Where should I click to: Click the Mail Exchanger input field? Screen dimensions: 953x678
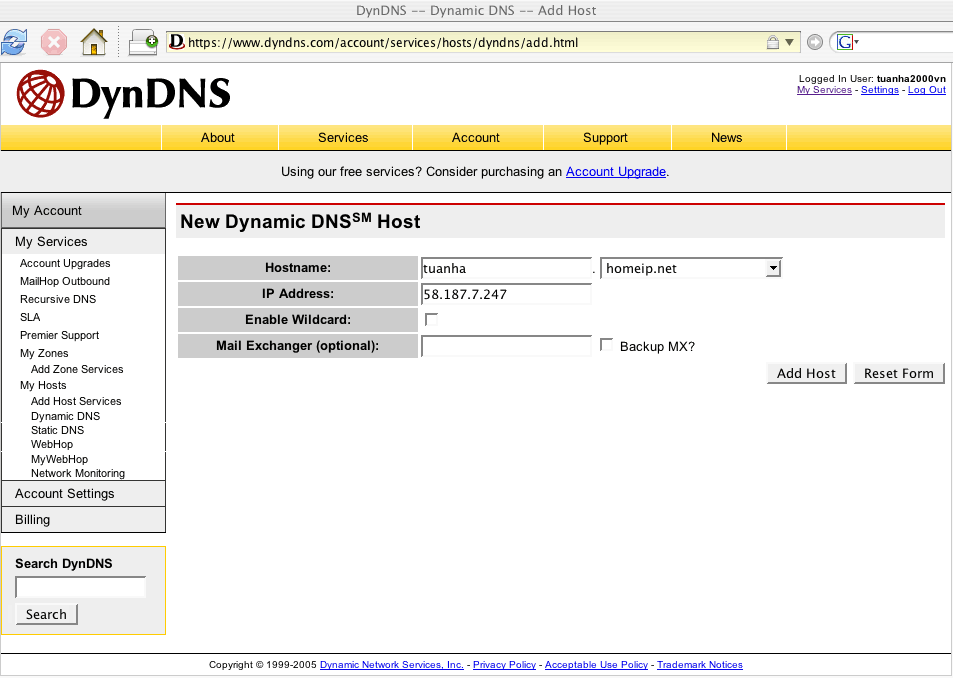click(506, 346)
